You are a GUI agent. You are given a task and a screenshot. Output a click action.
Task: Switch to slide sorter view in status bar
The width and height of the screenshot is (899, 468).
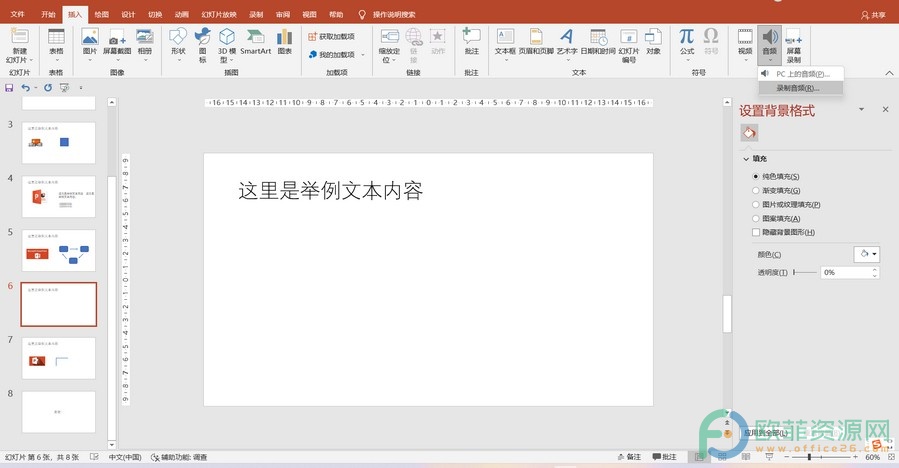coord(722,457)
